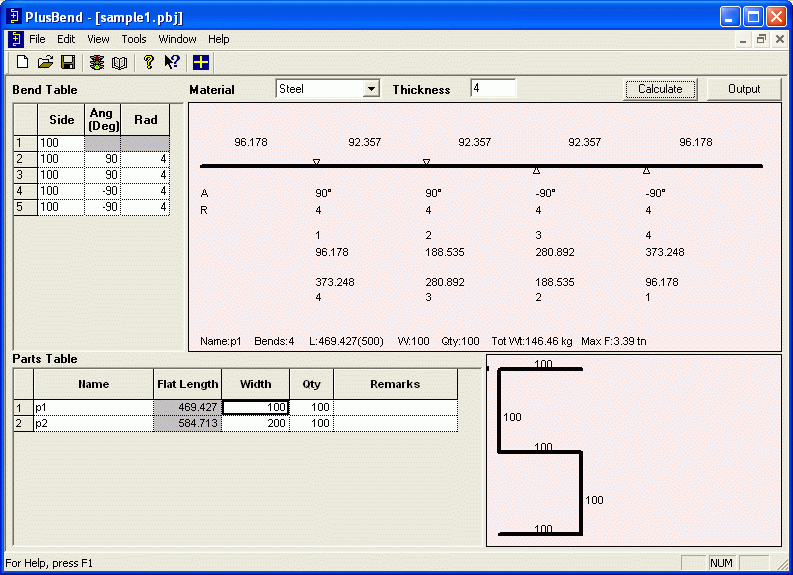Expand the Material dropdown arrow
Image resolution: width=793 pixels, height=575 pixels.
pyautogui.click(x=371, y=89)
